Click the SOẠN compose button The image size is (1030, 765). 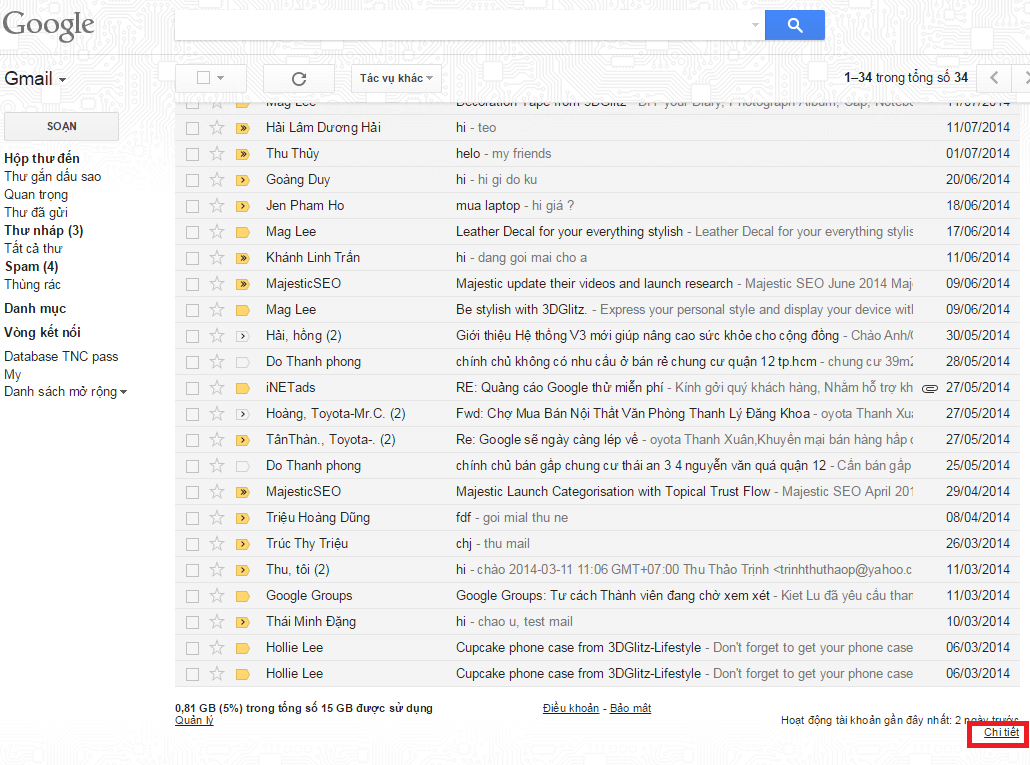(x=61, y=126)
